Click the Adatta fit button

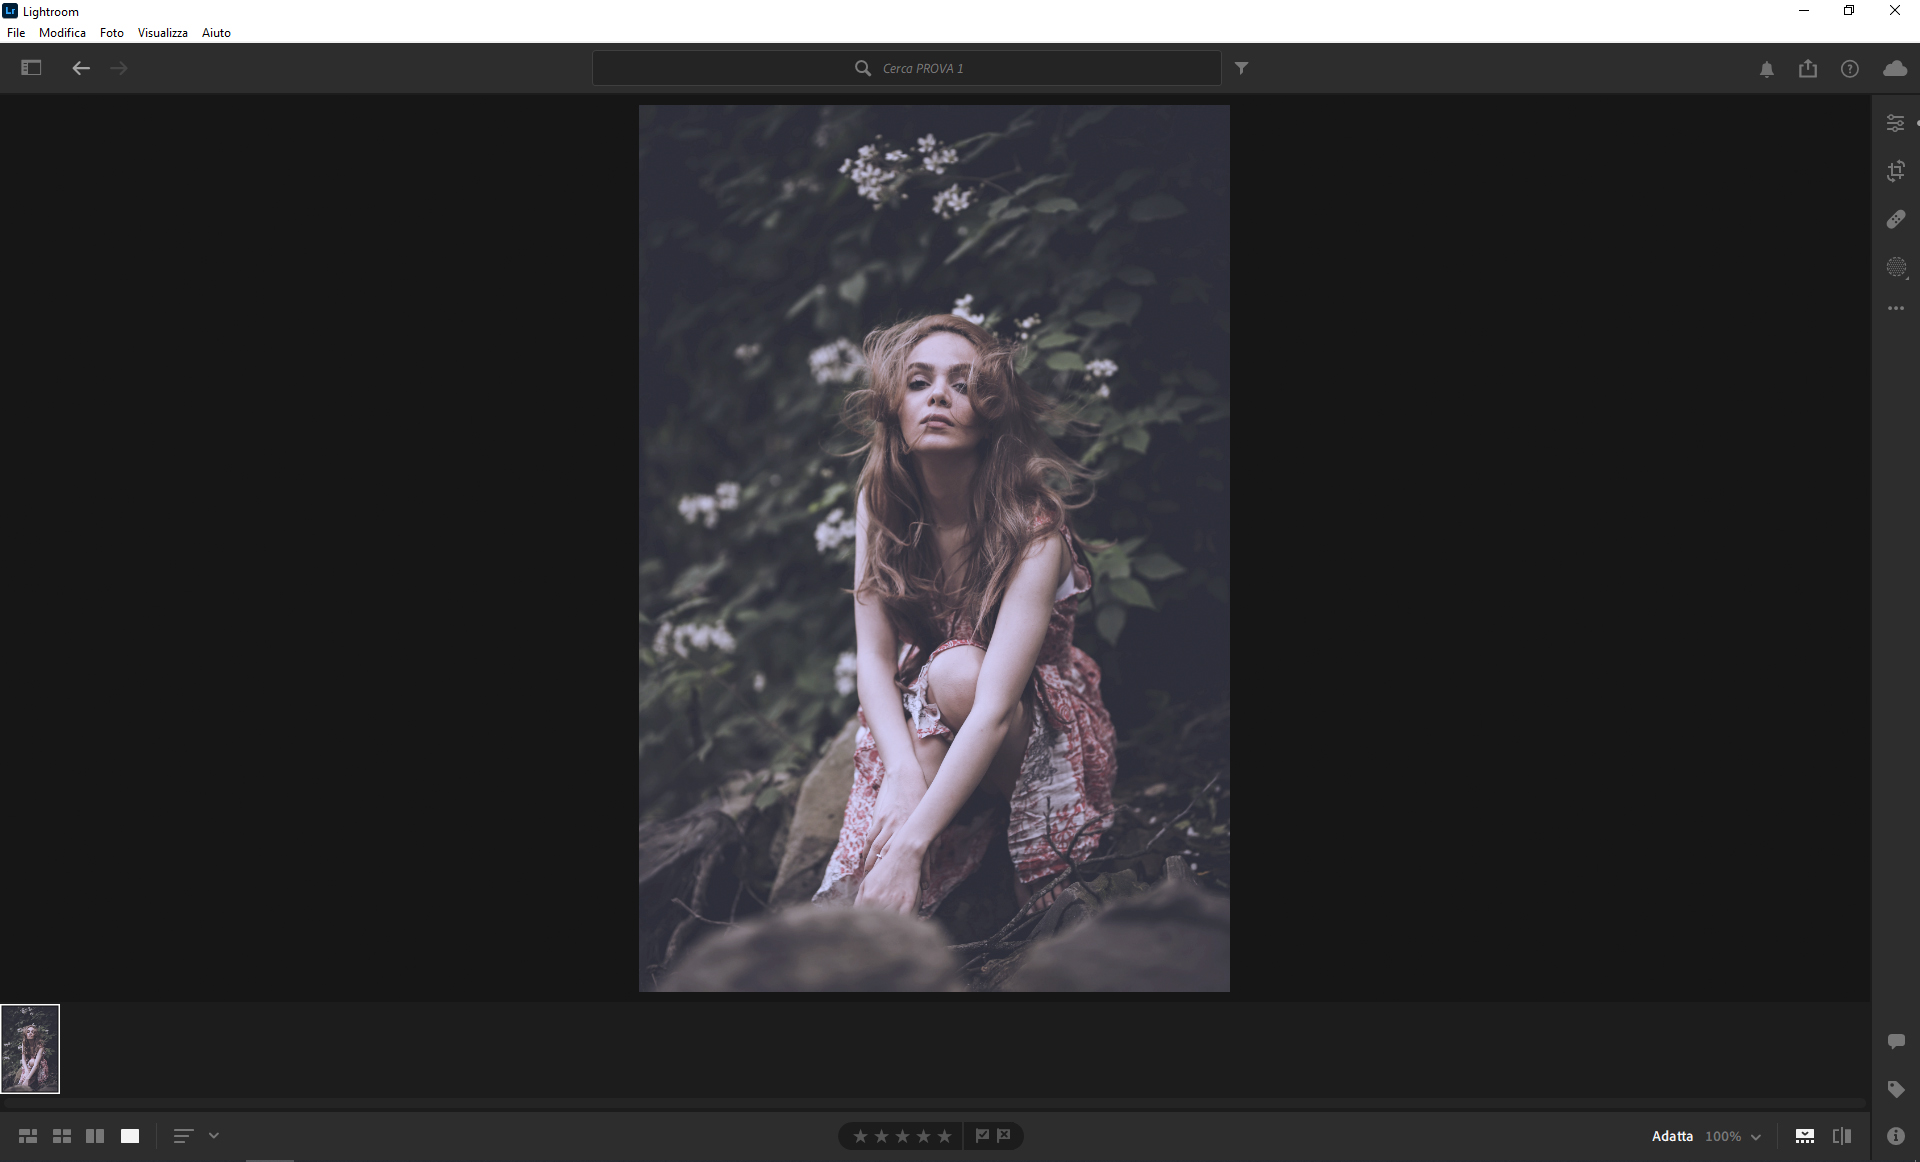tap(1672, 1136)
